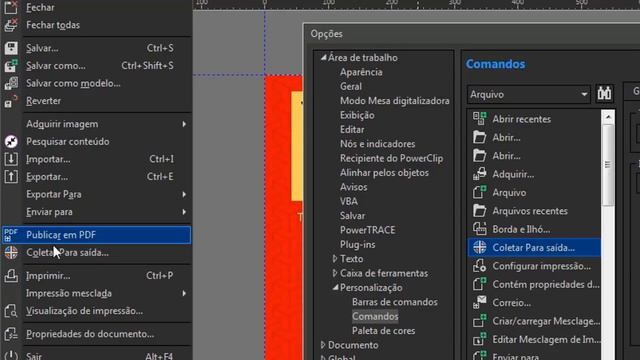Expand the Texto tree node
Viewport: 640px width, 360px height.
[335, 259]
